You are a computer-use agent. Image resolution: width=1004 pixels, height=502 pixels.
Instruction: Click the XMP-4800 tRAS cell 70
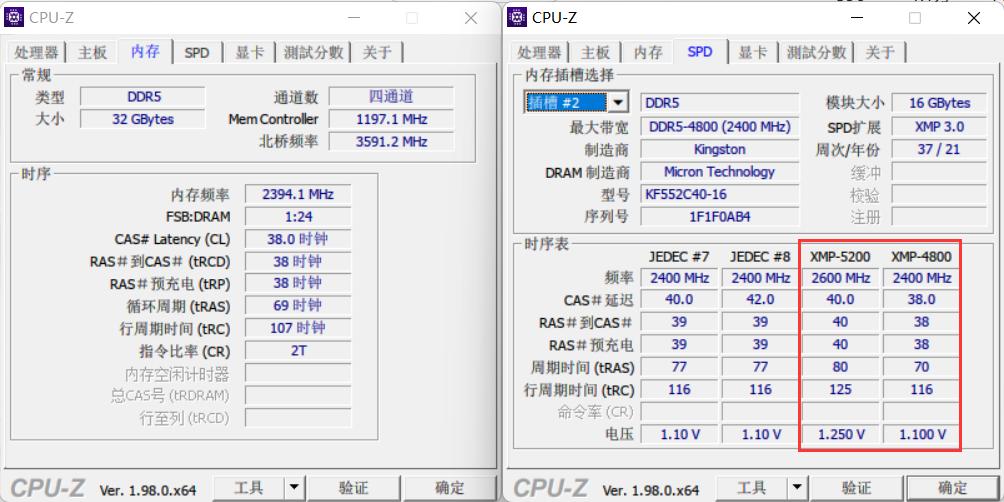coord(921,367)
